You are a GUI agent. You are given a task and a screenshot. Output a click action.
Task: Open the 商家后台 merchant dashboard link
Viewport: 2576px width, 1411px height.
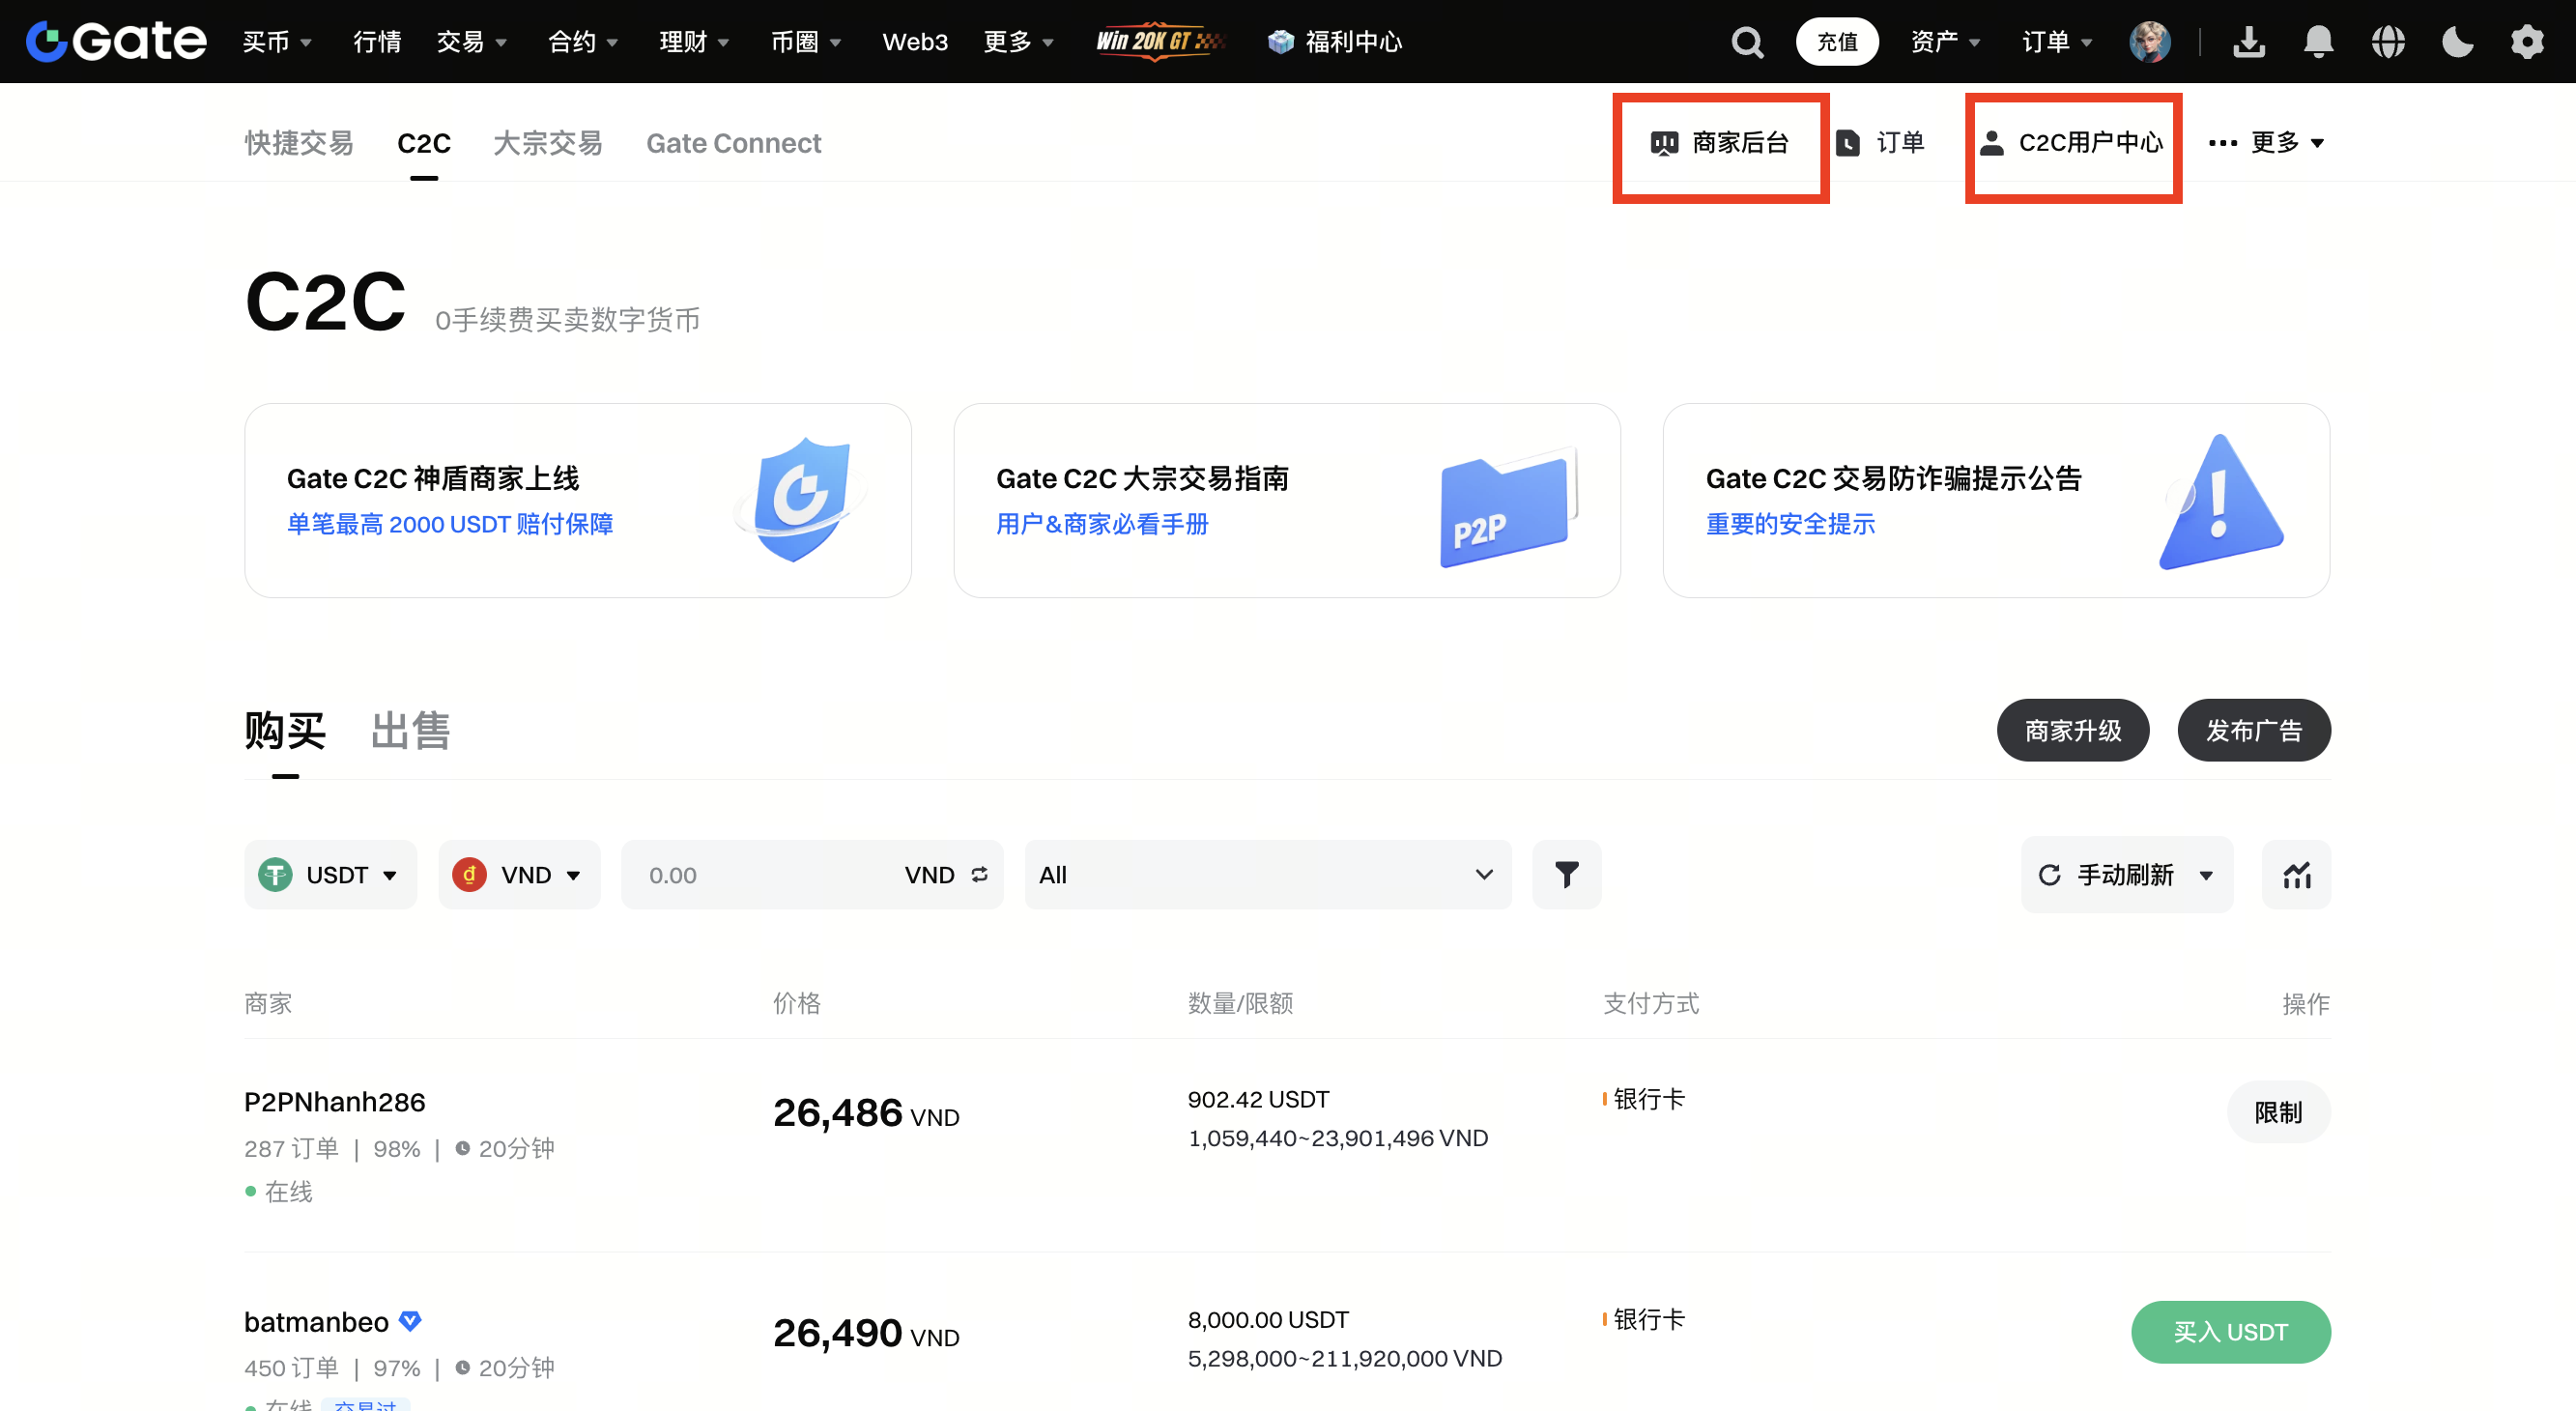point(1720,143)
